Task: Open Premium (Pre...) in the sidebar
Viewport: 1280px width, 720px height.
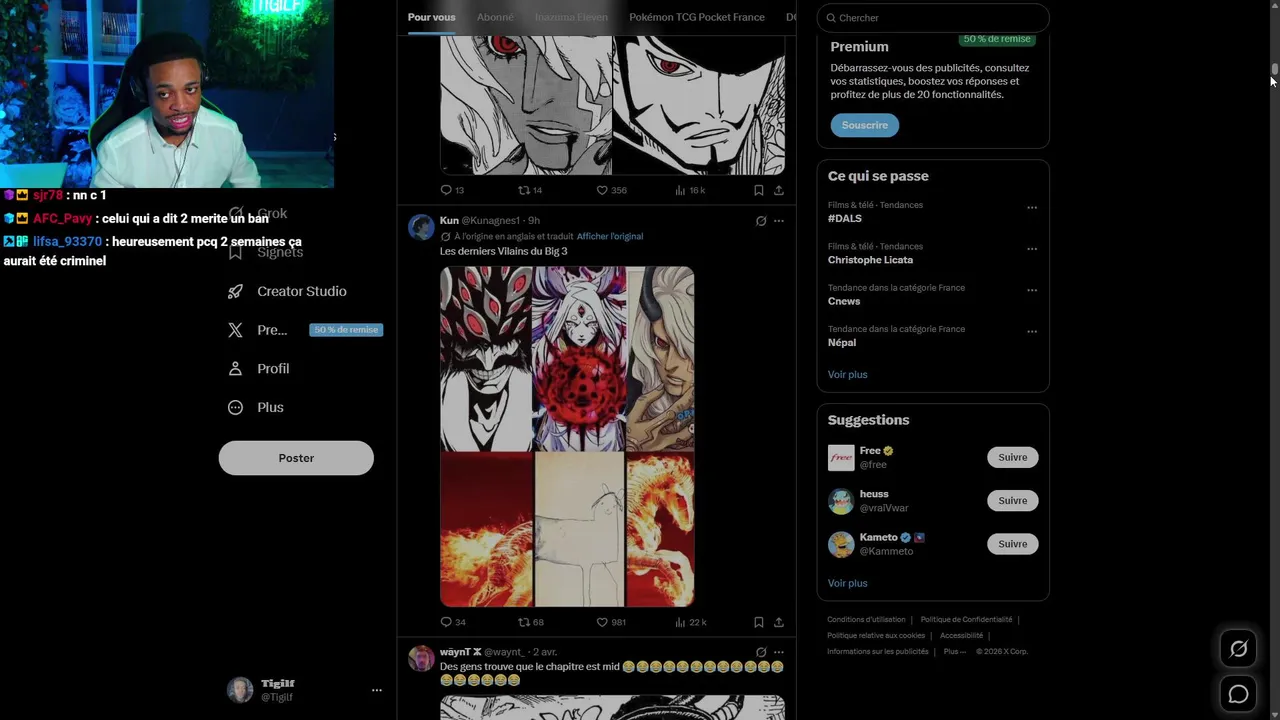Action: 257,330
